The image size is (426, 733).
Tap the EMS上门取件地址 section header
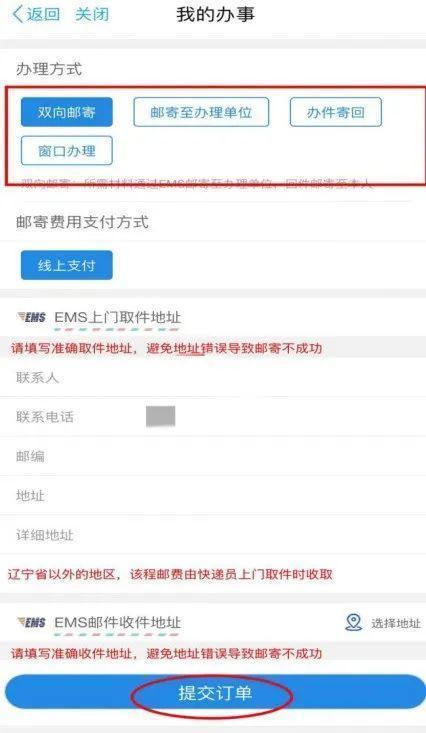[x=118, y=317]
